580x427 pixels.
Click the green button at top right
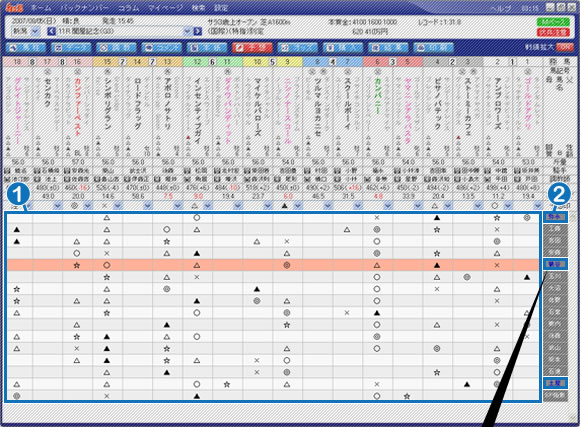(x=553, y=22)
